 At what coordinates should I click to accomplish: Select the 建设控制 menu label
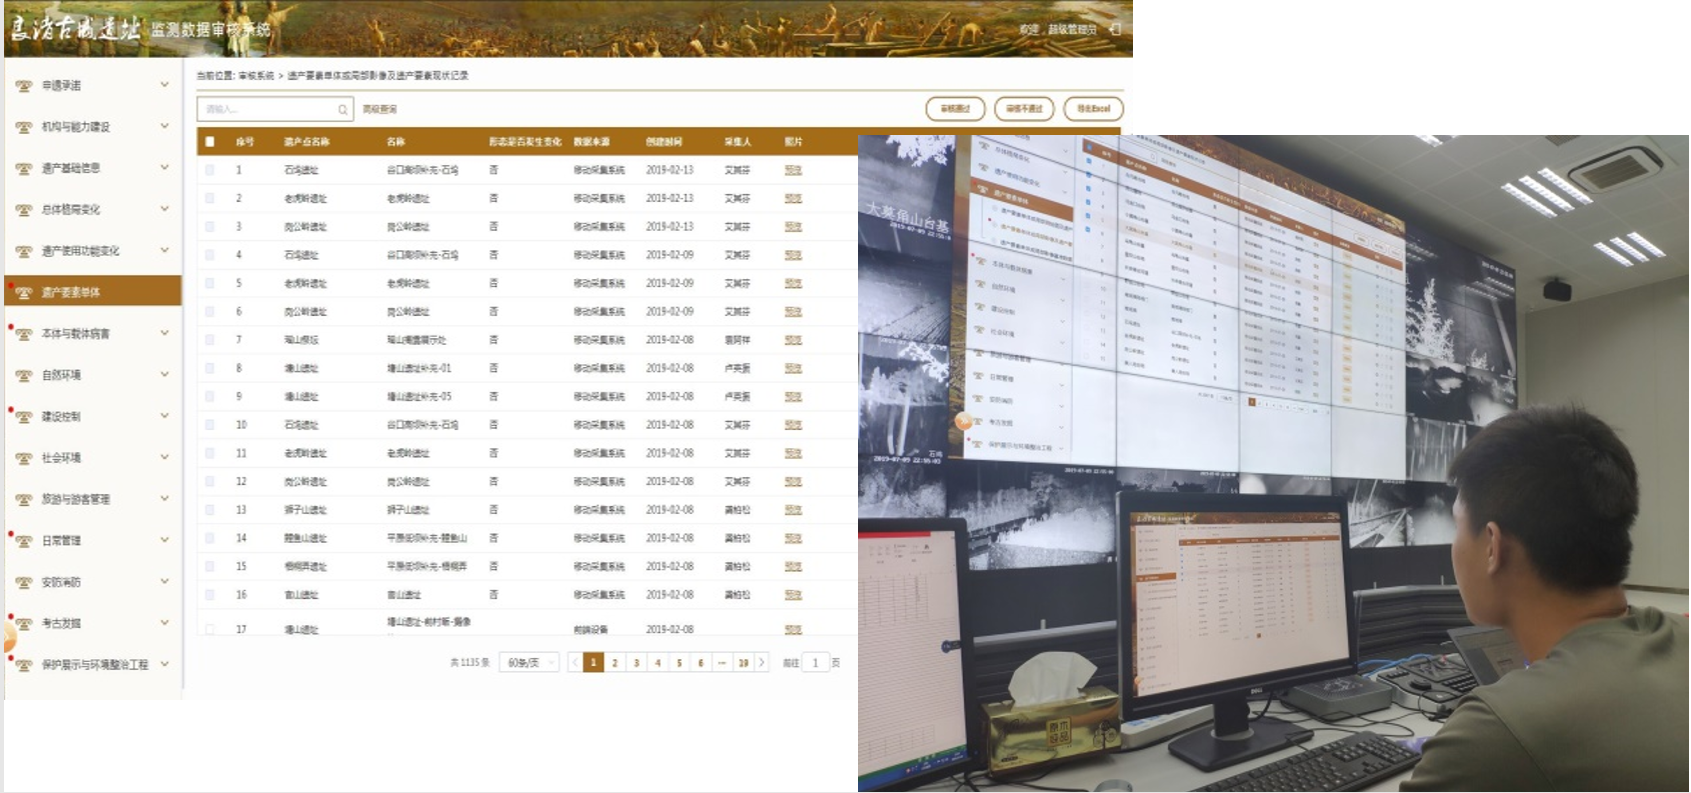coord(61,417)
